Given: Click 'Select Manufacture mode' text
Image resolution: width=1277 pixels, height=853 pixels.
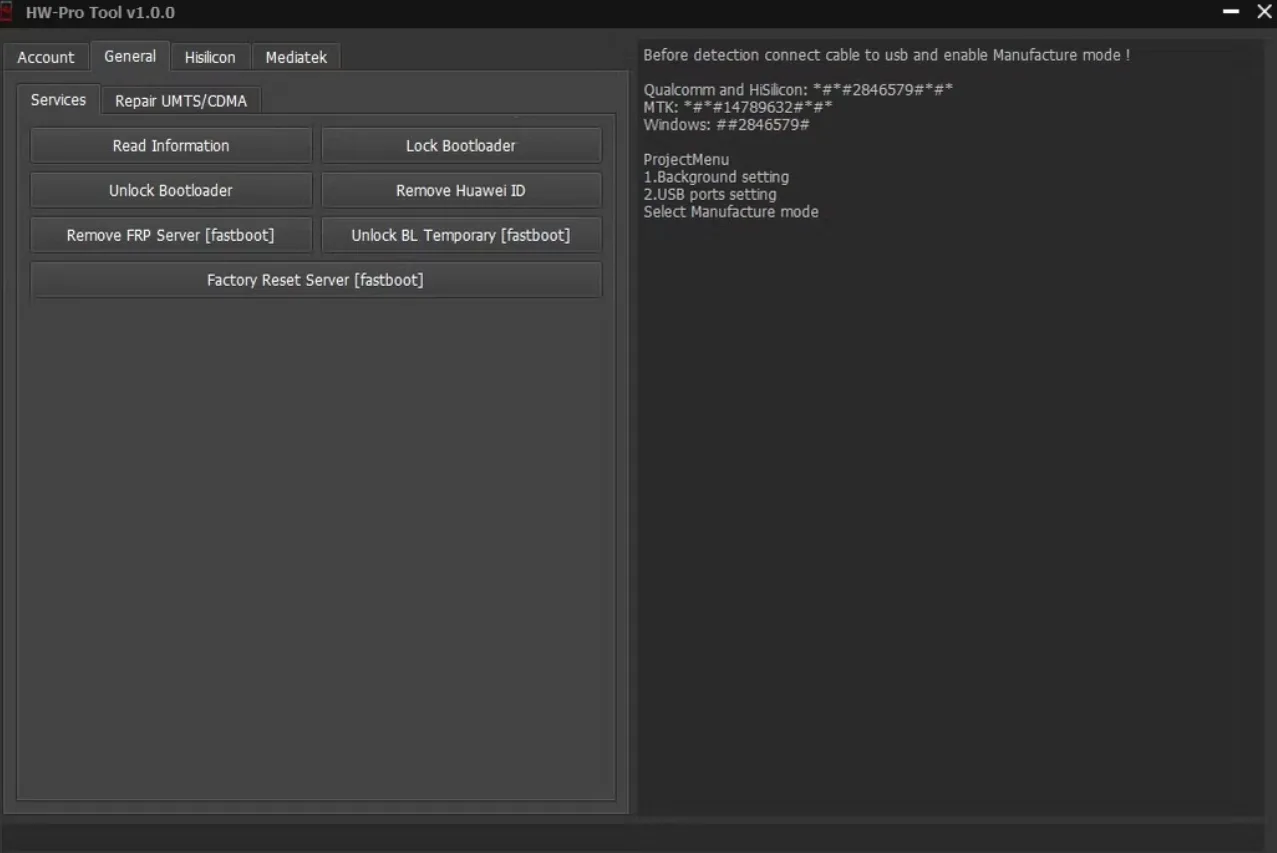Looking at the screenshot, I should tap(731, 212).
